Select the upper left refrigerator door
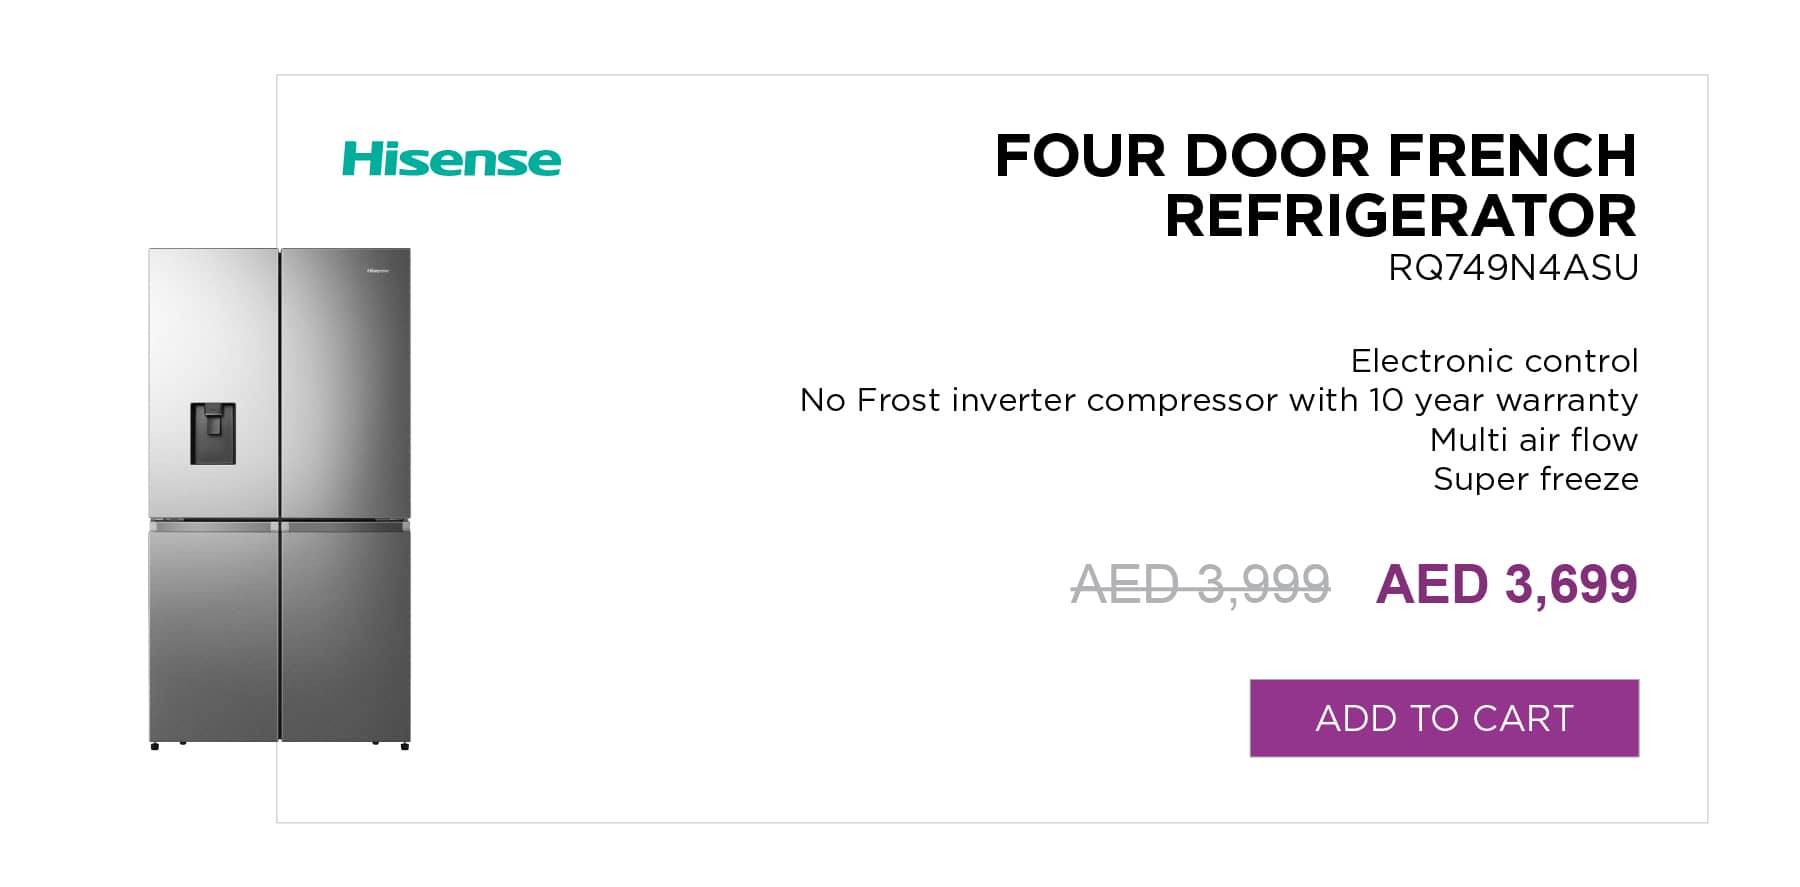This screenshot has width=1800, height=887. tap(214, 383)
